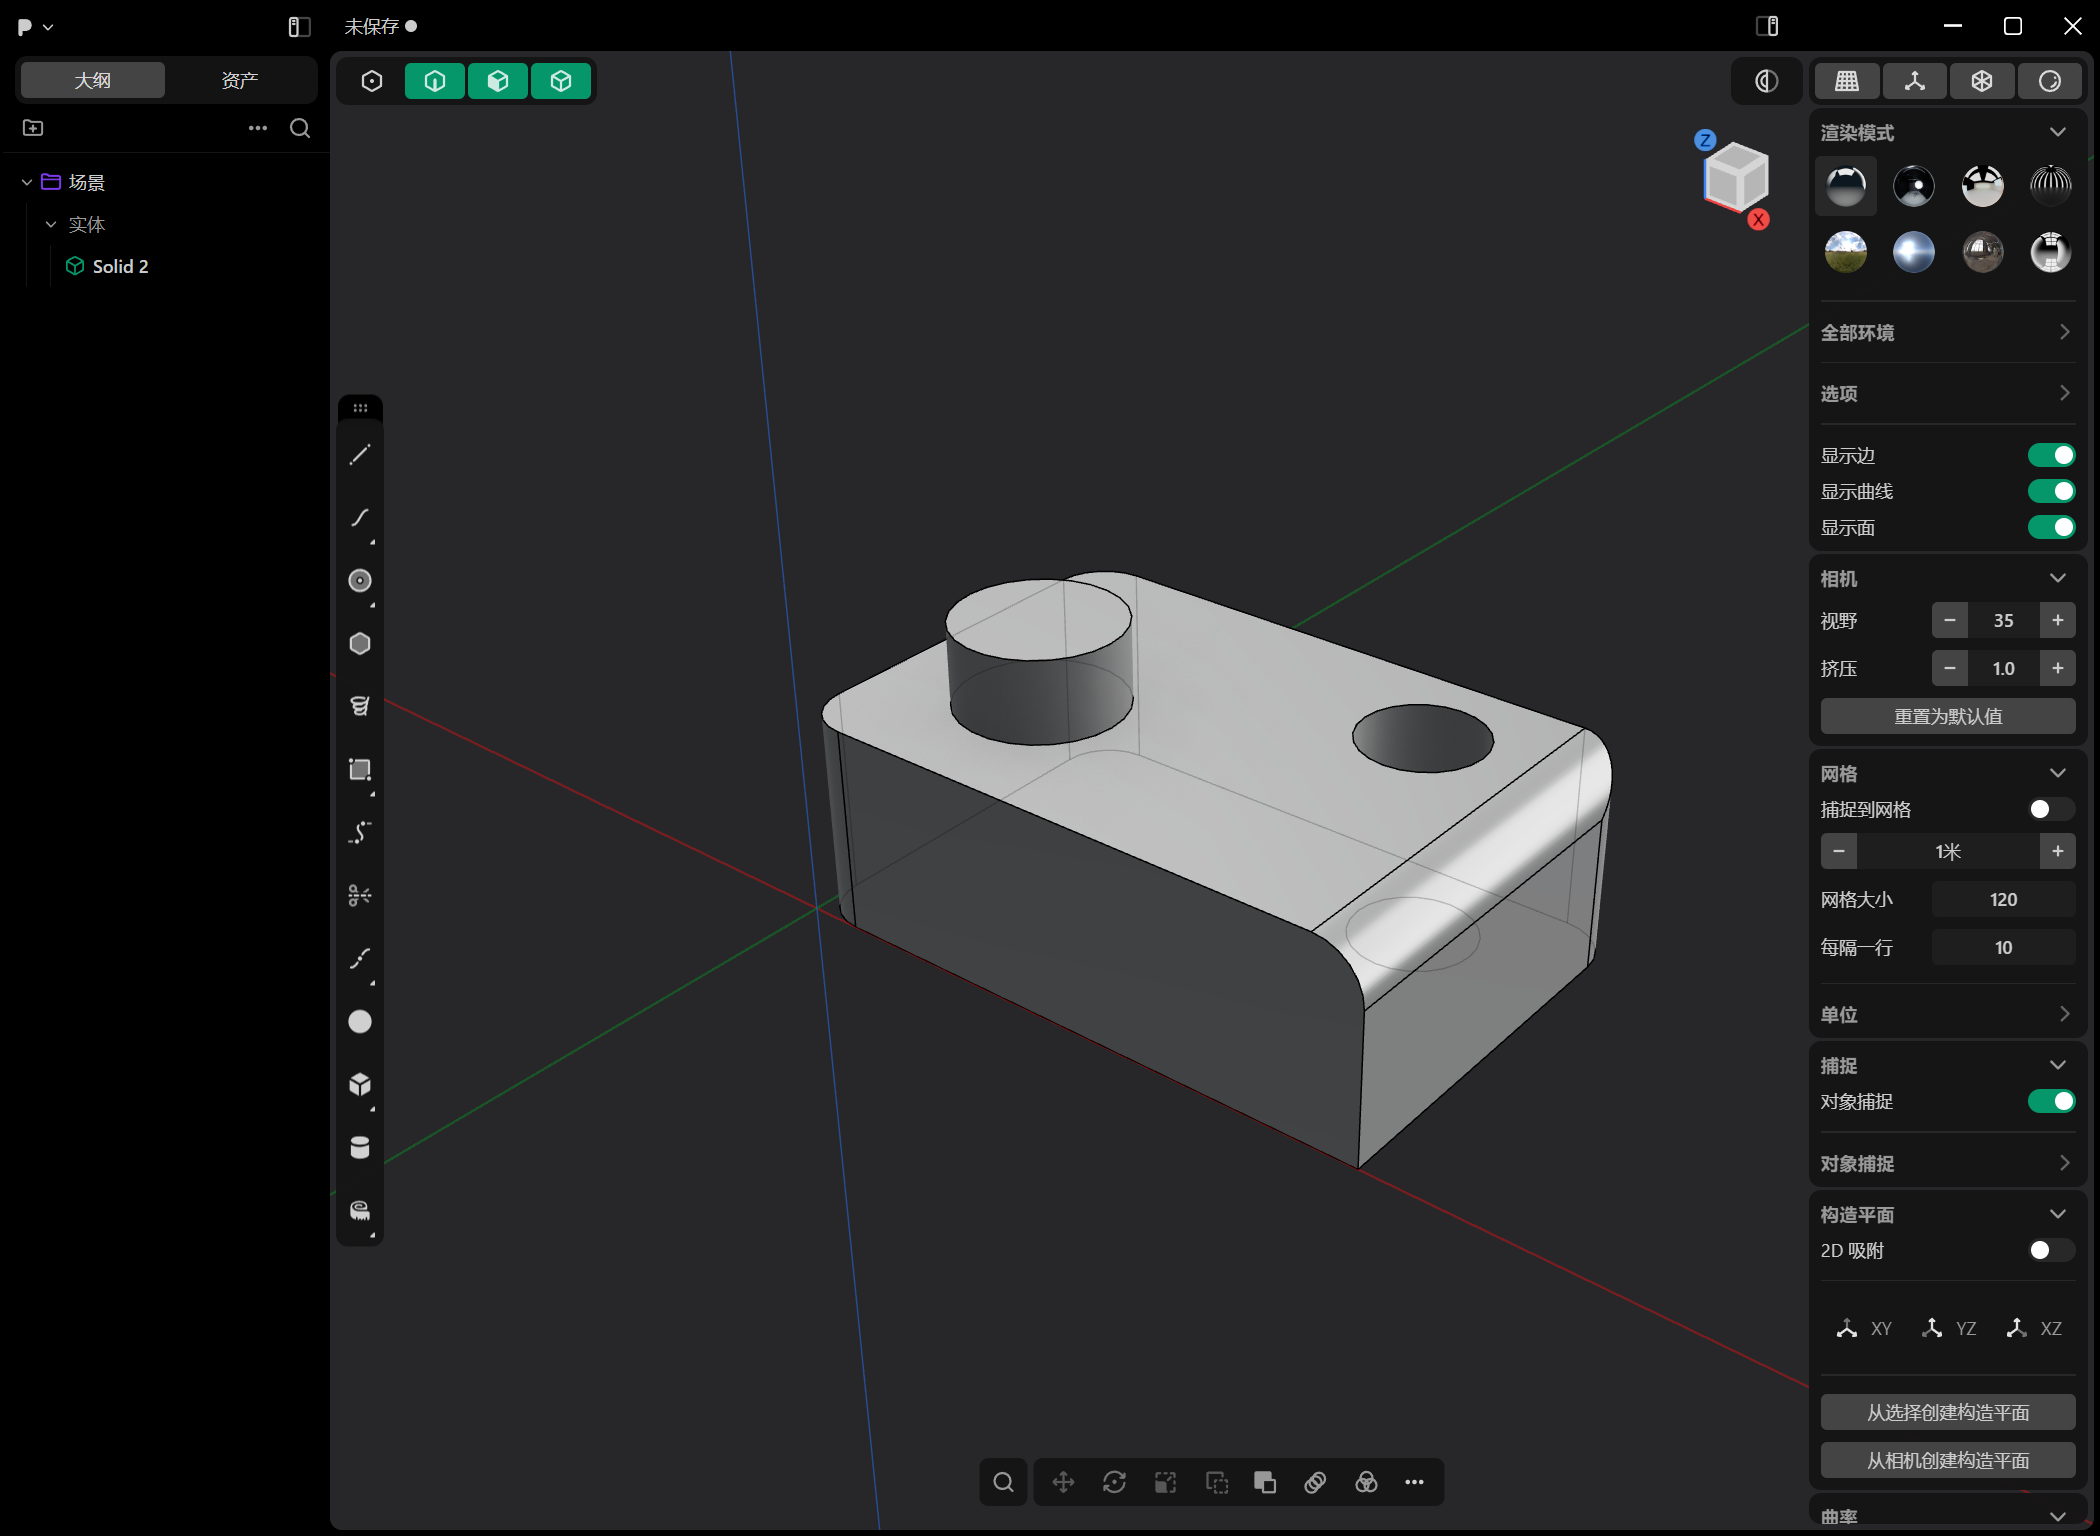The image size is (2100, 1536).
Task: Add a new folder in outline
Action: 33,128
